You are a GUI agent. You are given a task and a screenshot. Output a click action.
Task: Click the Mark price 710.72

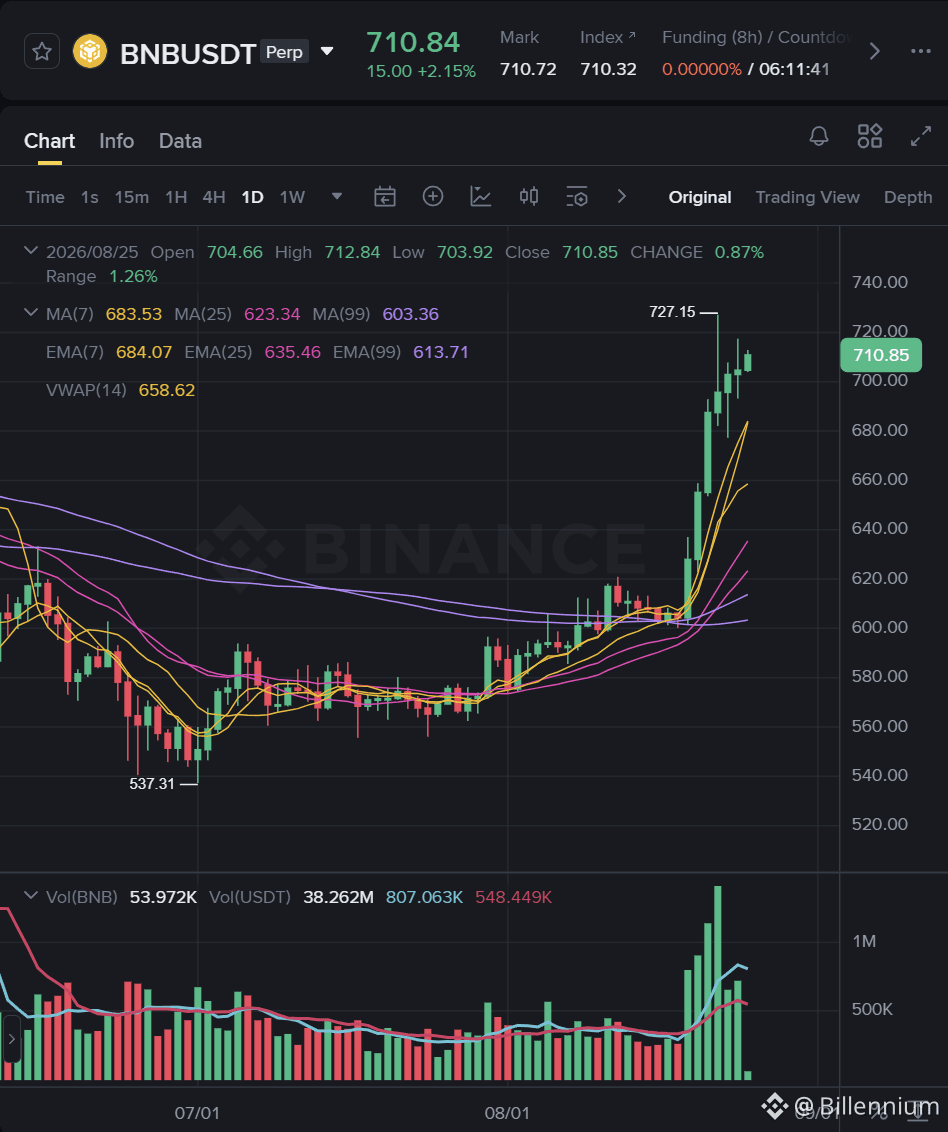[x=528, y=69]
